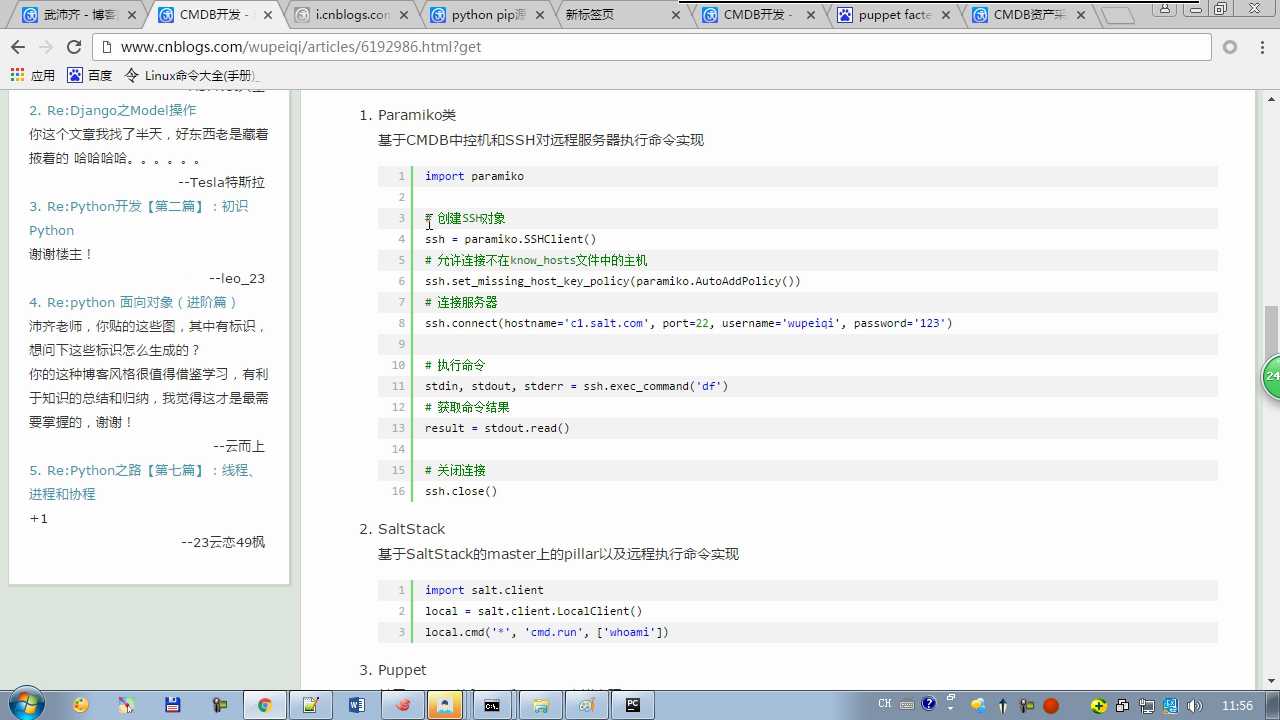1280x720 pixels.
Task: Close the i.cnblogs.com tab
Action: click(403, 15)
